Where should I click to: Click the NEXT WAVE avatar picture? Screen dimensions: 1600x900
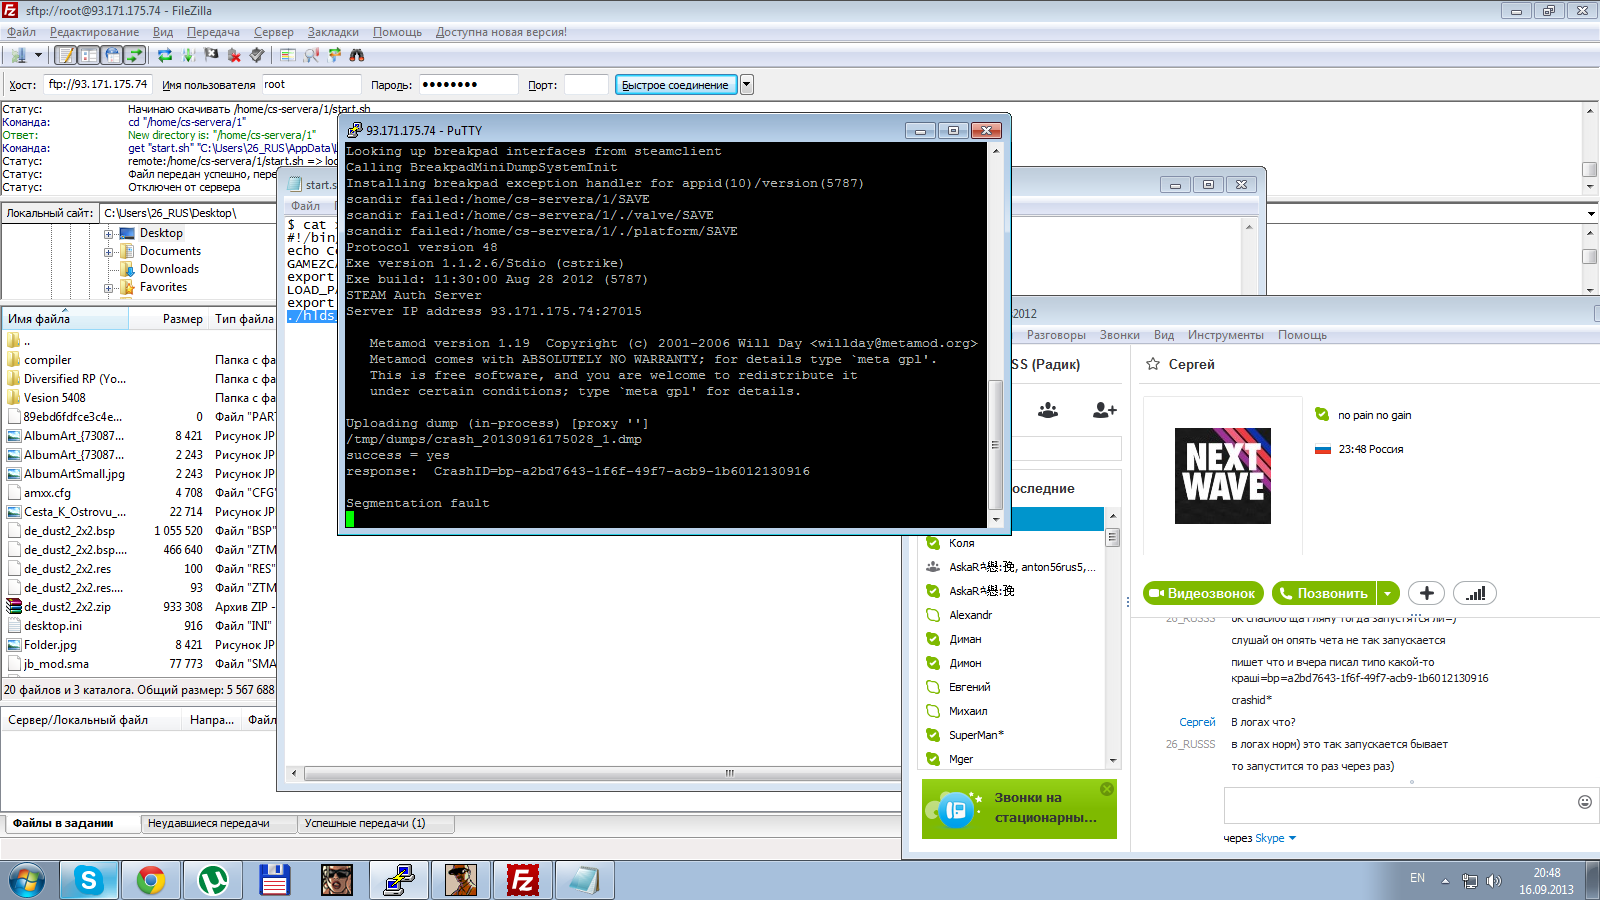tap(1223, 476)
